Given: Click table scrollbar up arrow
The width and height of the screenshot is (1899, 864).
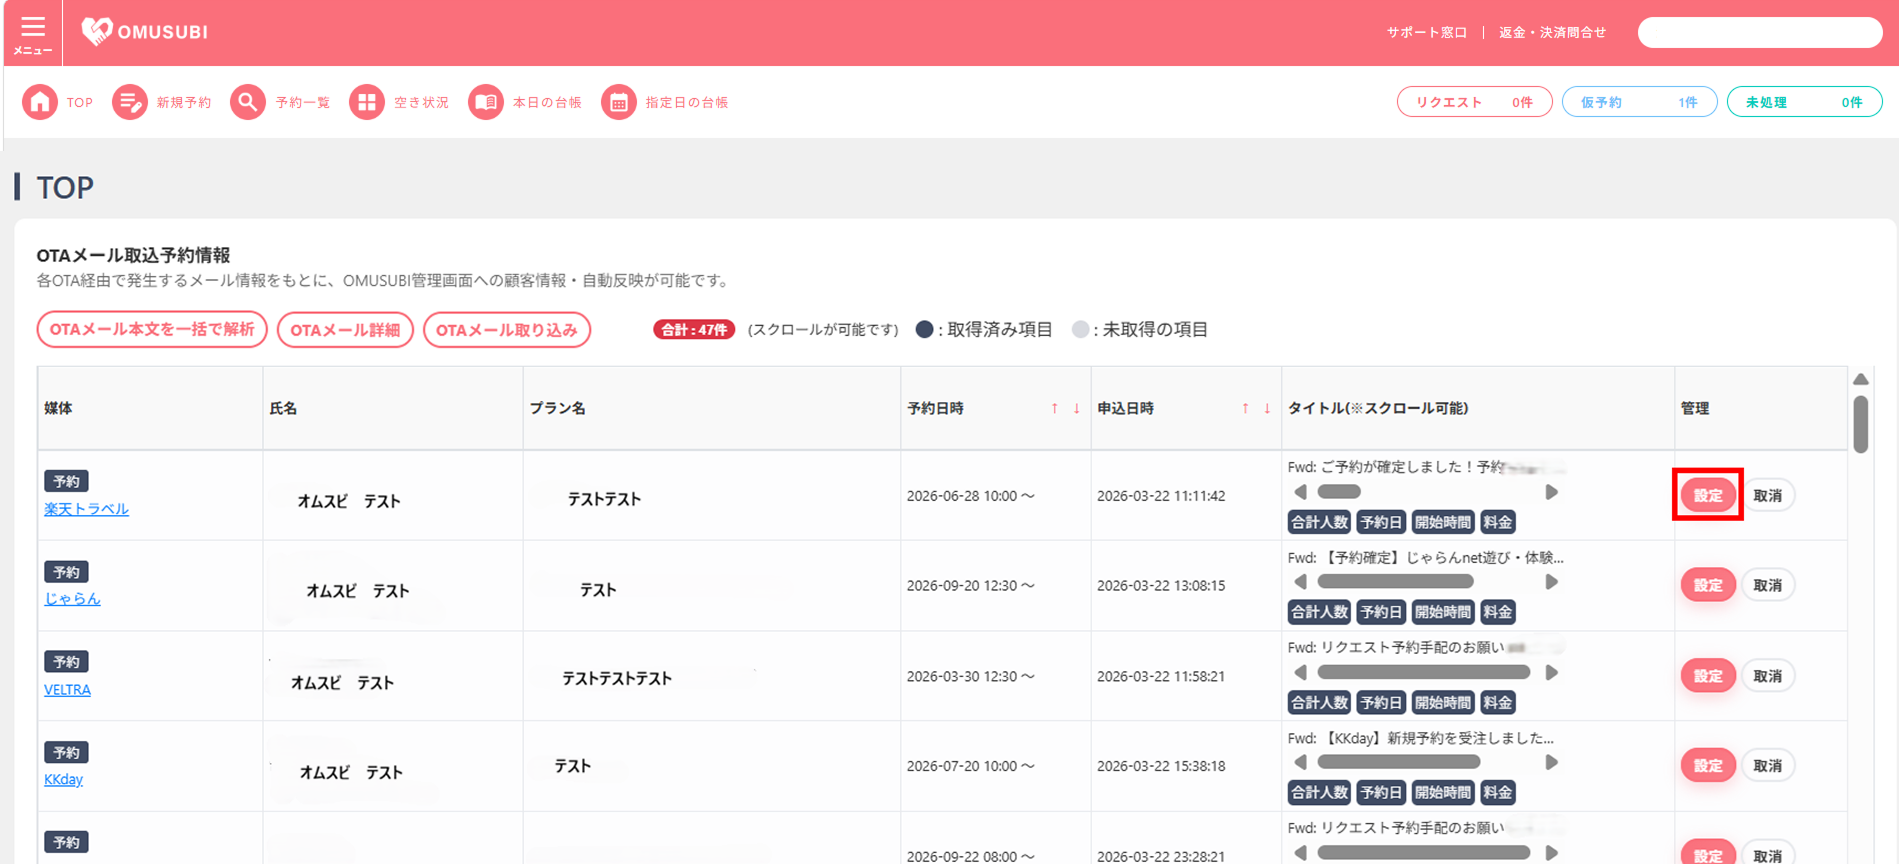Looking at the screenshot, I should tap(1860, 379).
